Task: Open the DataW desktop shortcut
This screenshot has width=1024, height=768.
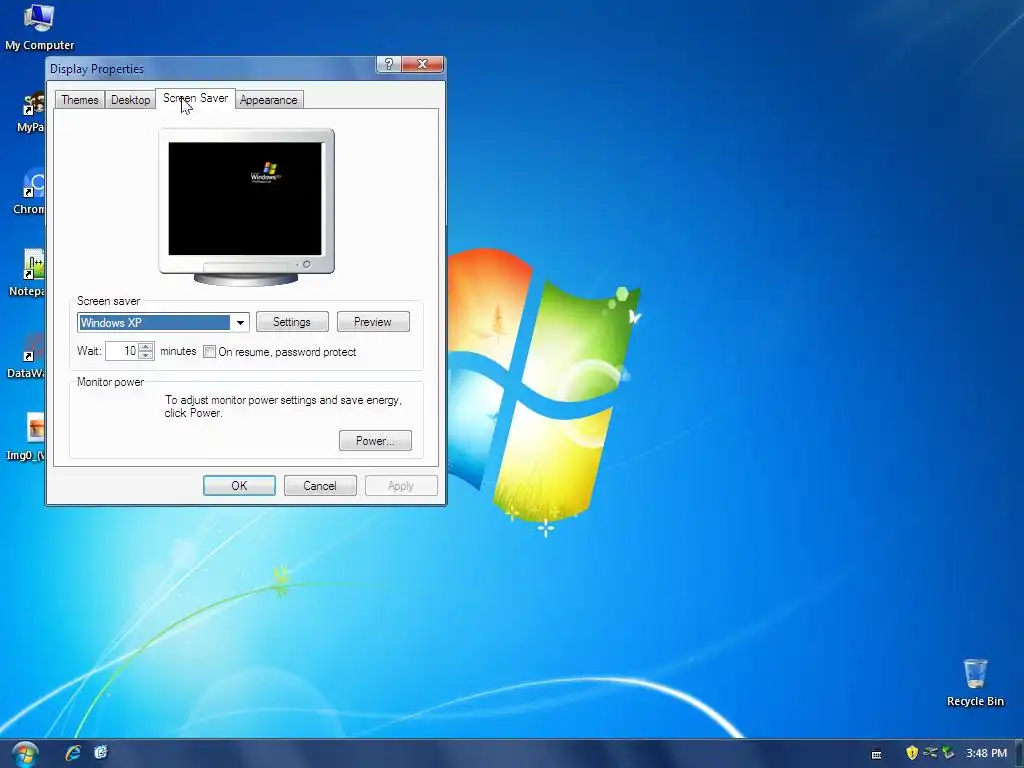Action: (x=27, y=355)
